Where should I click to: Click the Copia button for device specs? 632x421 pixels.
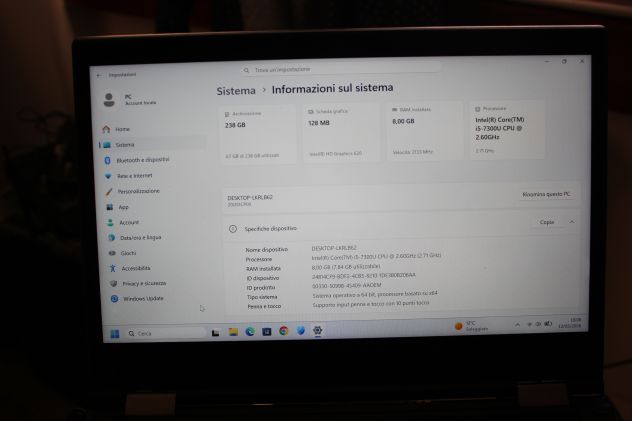click(x=547, y=222)
